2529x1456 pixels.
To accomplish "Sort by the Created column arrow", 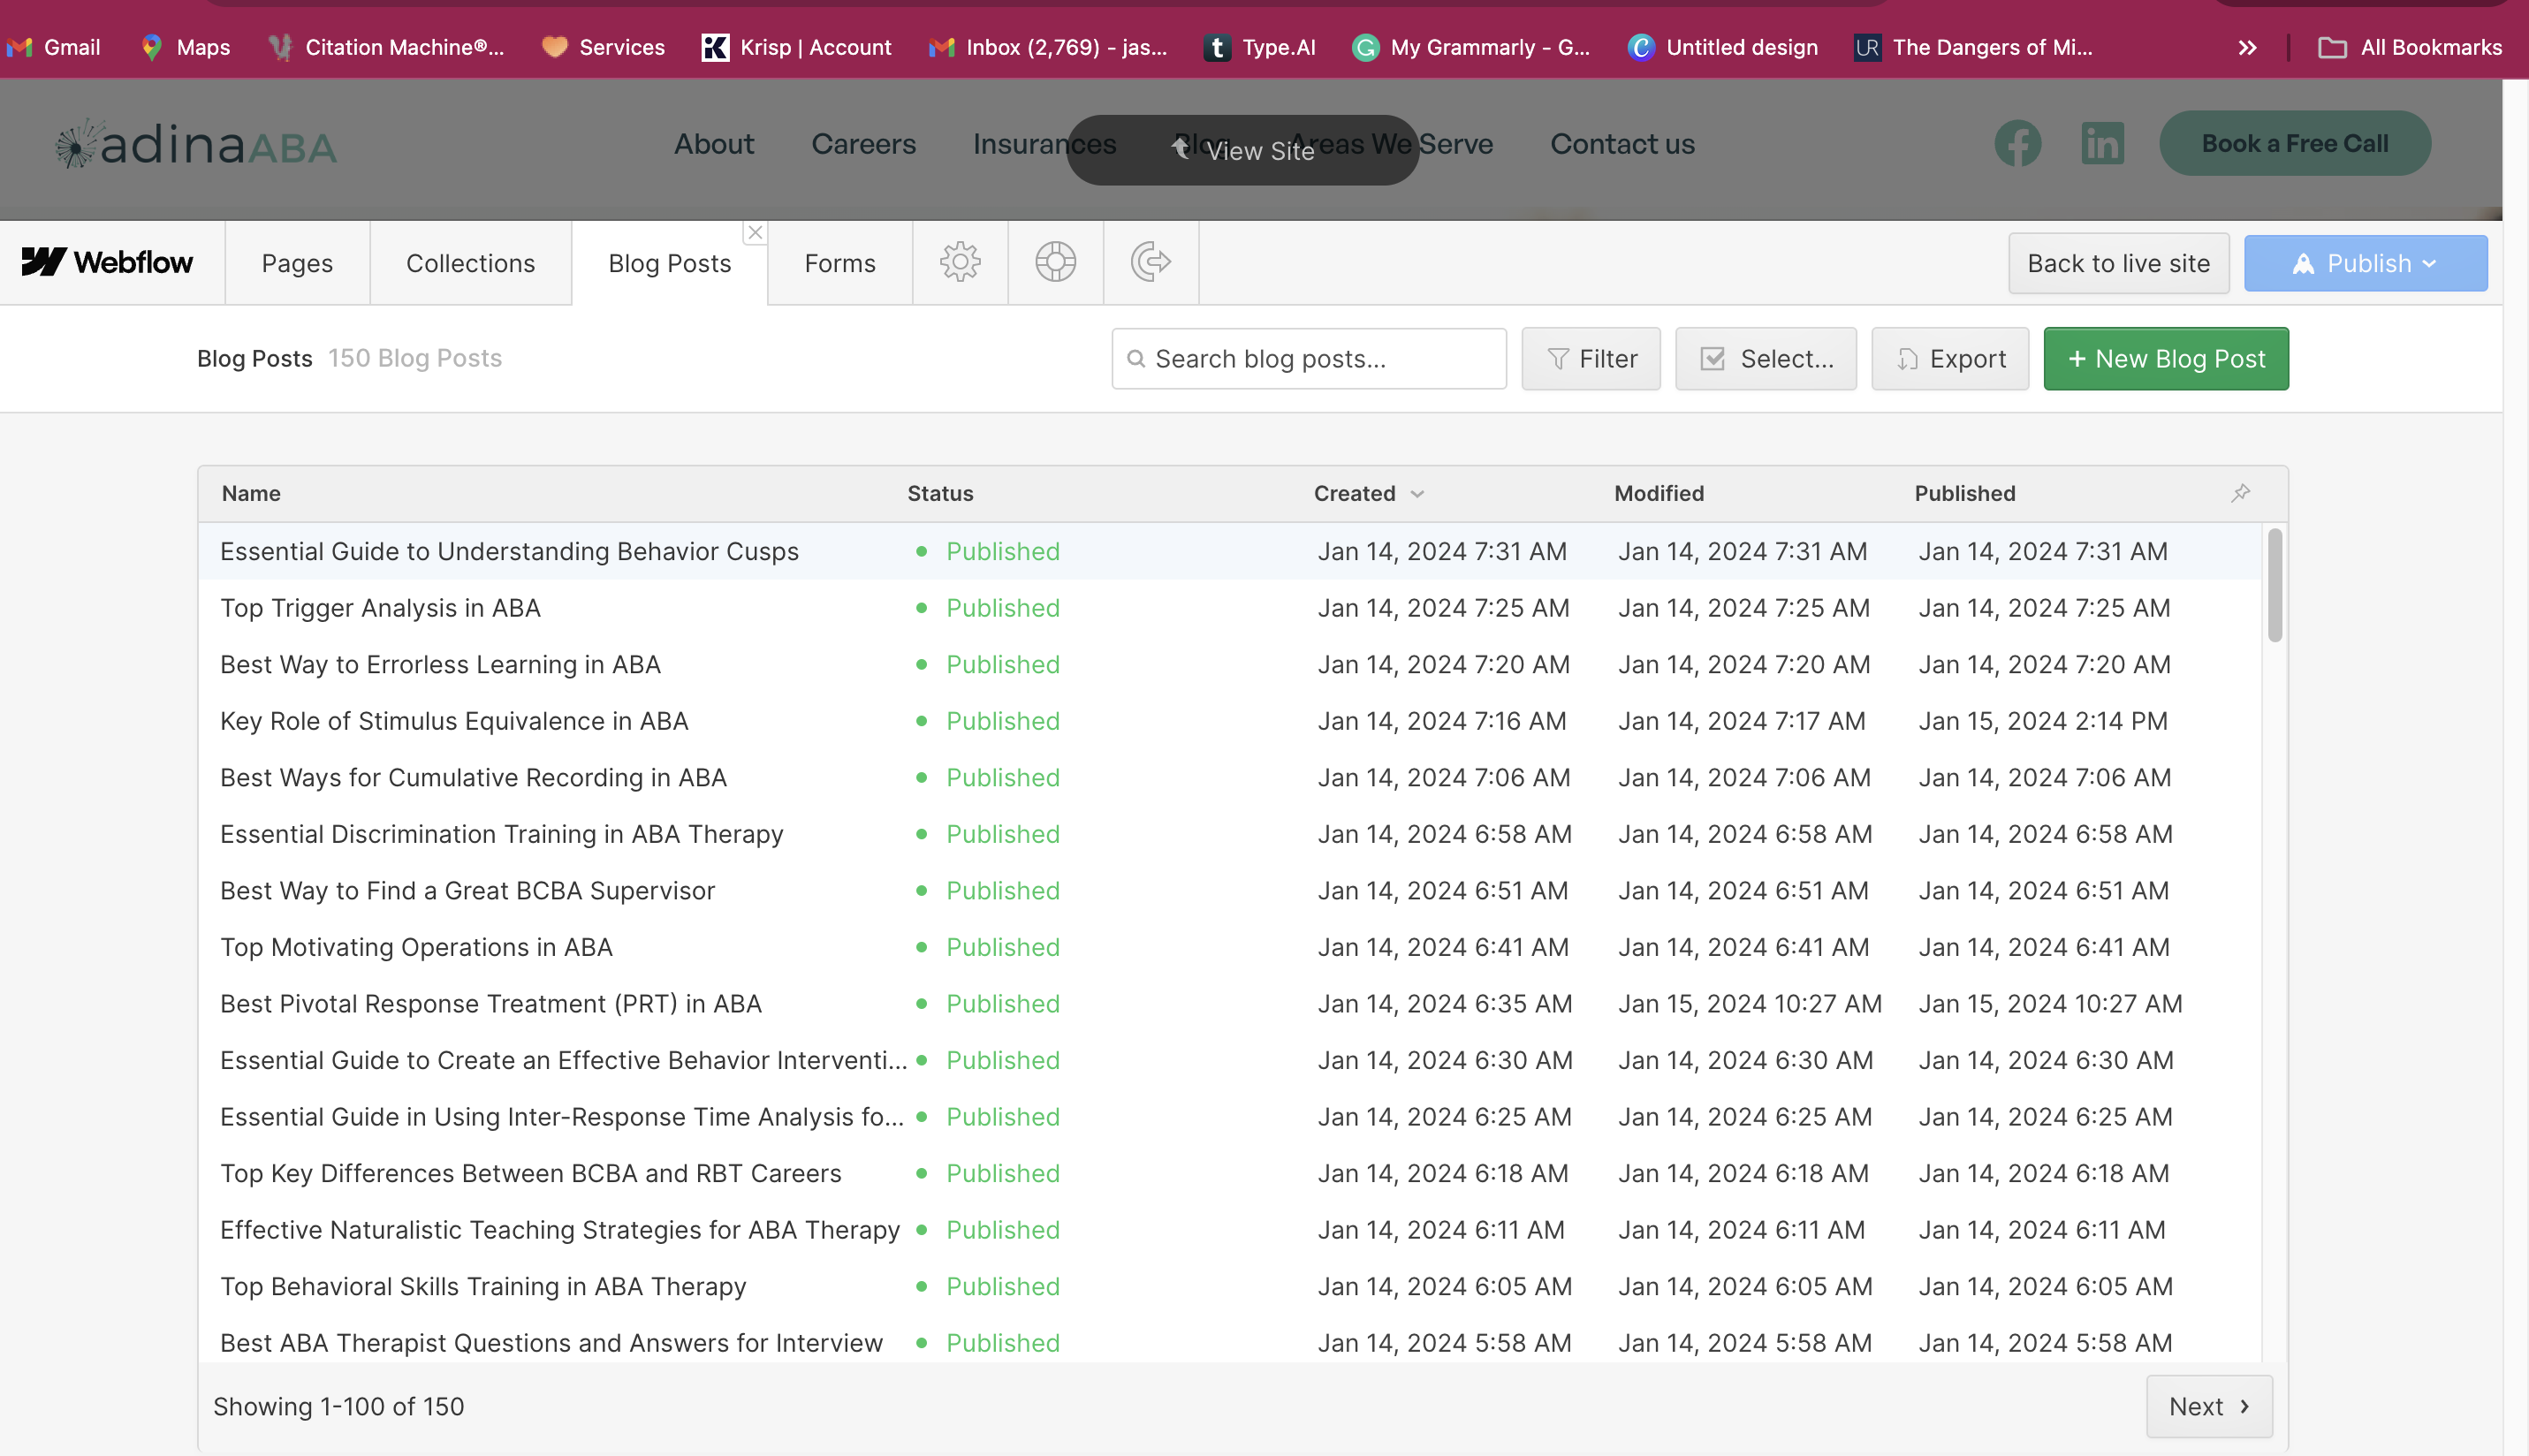I will click(1417, 494).
